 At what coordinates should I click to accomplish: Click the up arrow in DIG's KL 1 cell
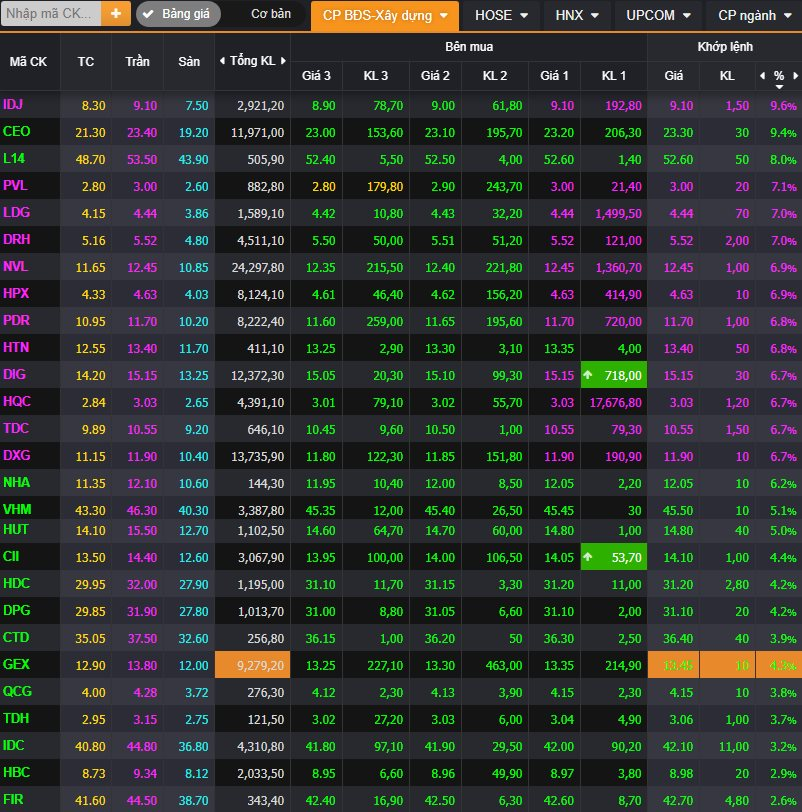click(x=589, y=374)
